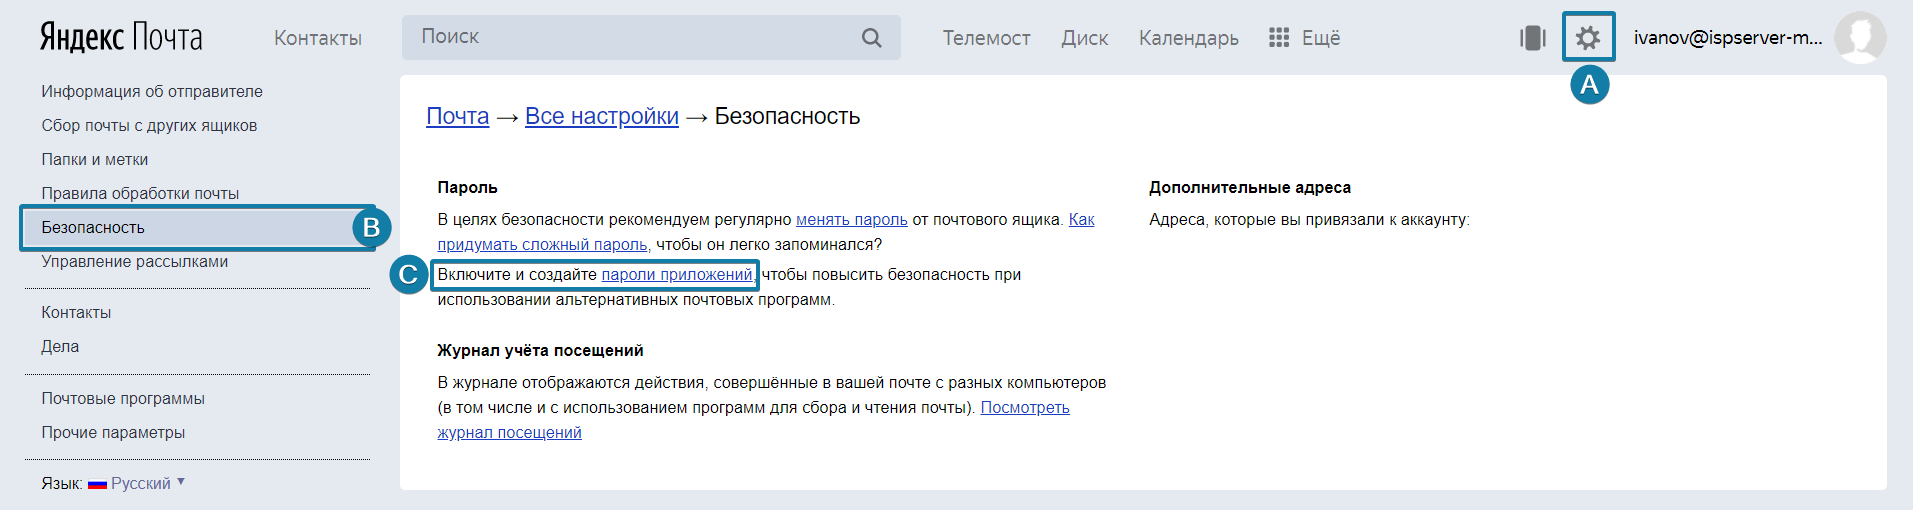Open the Ещё apps grid icon
Screen dimensions: 1913x510
click(1278, 38)
